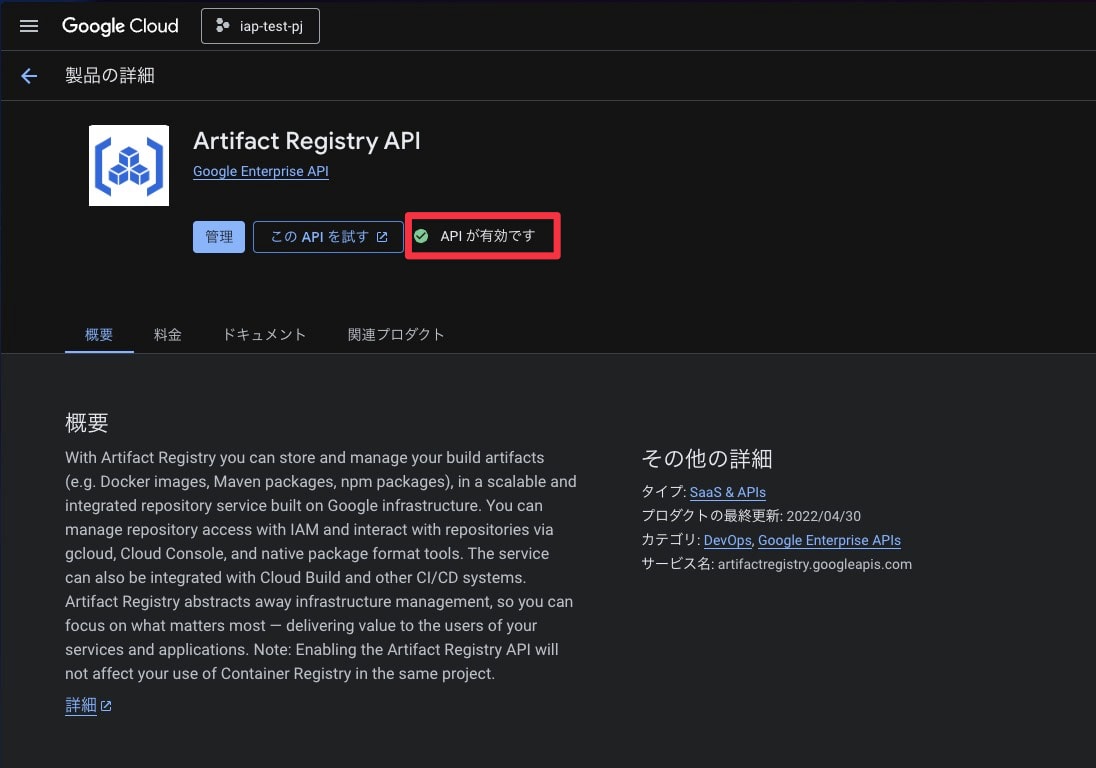Click the artifactregistry.googleapis.com service name
The width and height of the screenshot is (1096, 768).
click(814, 564)
